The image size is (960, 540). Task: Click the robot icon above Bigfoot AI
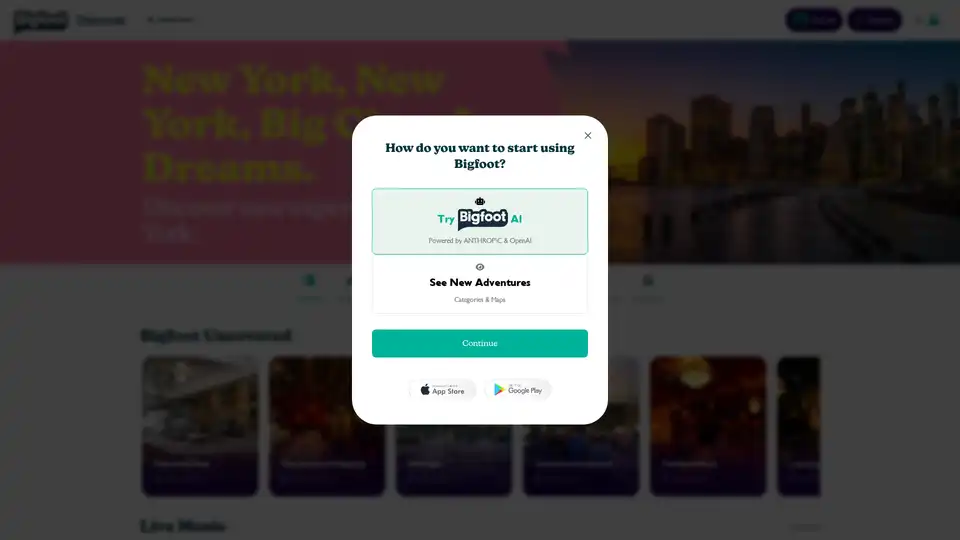(x=479, y=201)
